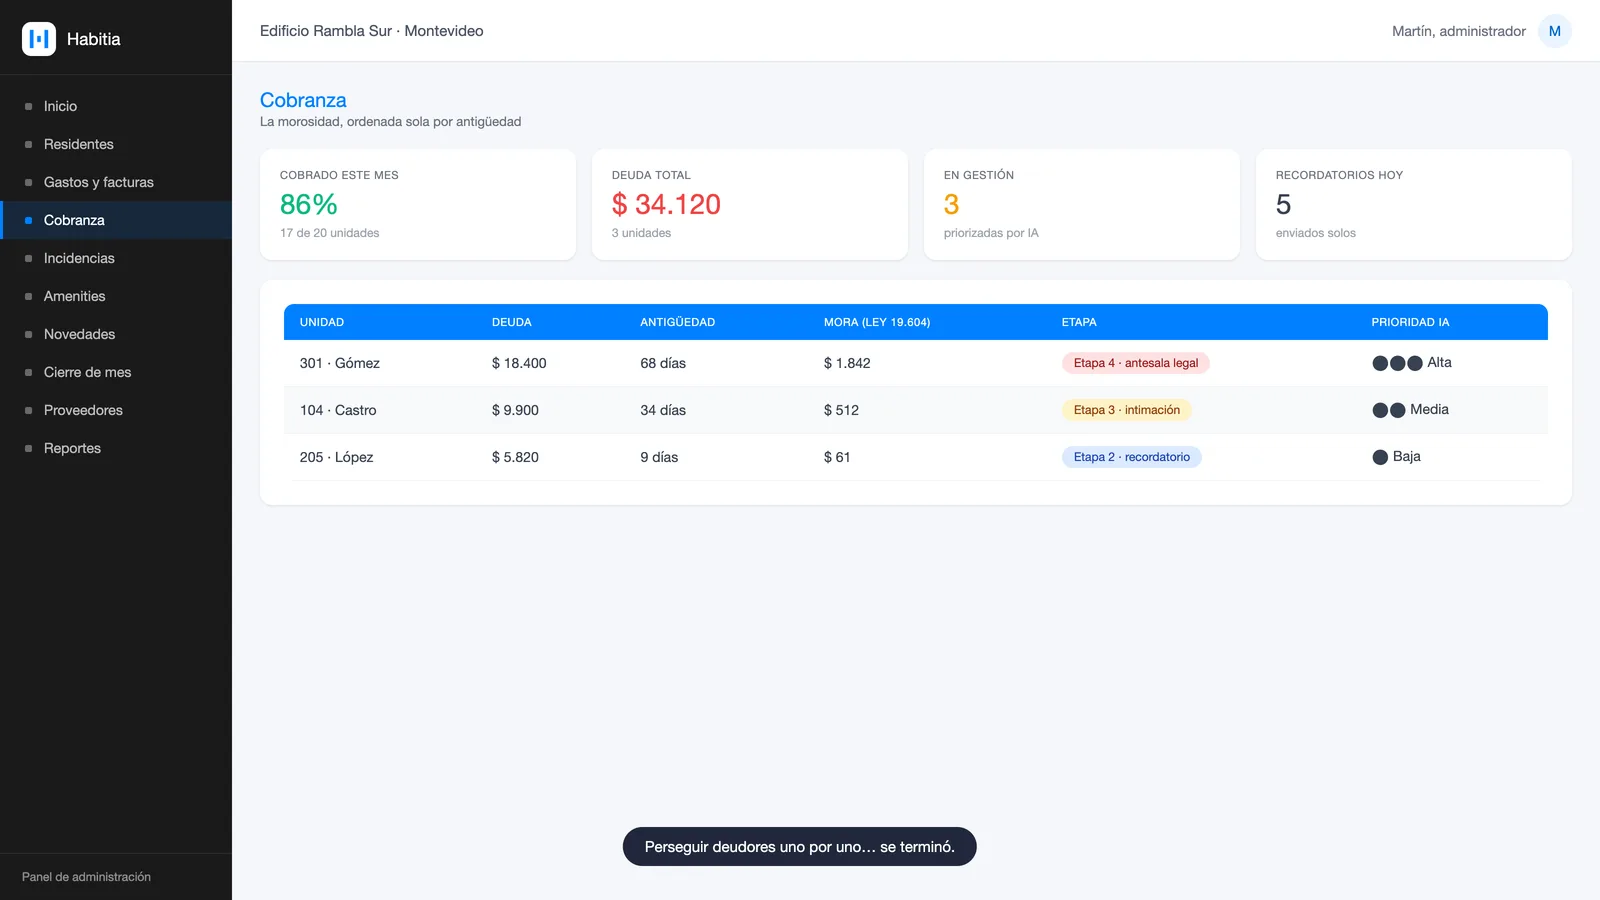Click the Etapa 3 · intimación badge
The height and width of the screenshot is (900, 1600).
click(1126, 410)
